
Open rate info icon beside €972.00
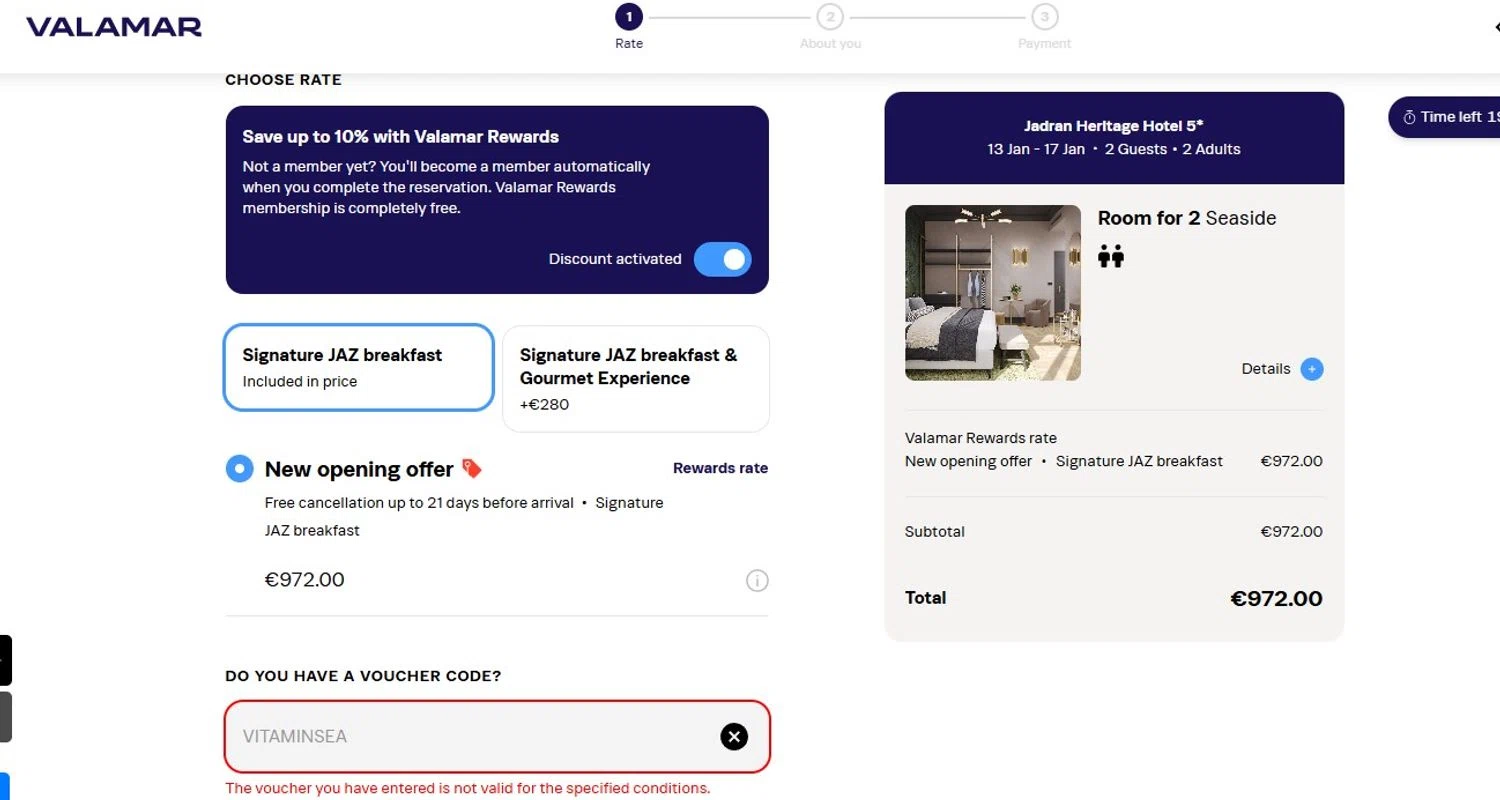click(x=757, y=580)
